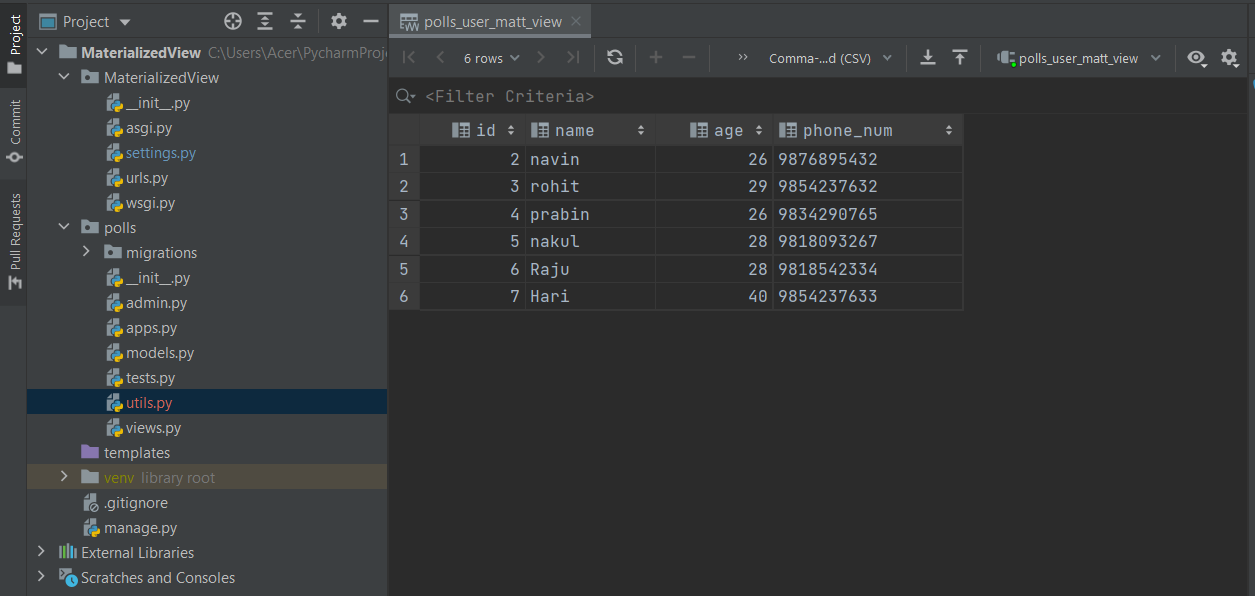This screenshot has height=596, width=1255.
Task: Open the Commit tool window tab
Action: click(x=15, y=130)
